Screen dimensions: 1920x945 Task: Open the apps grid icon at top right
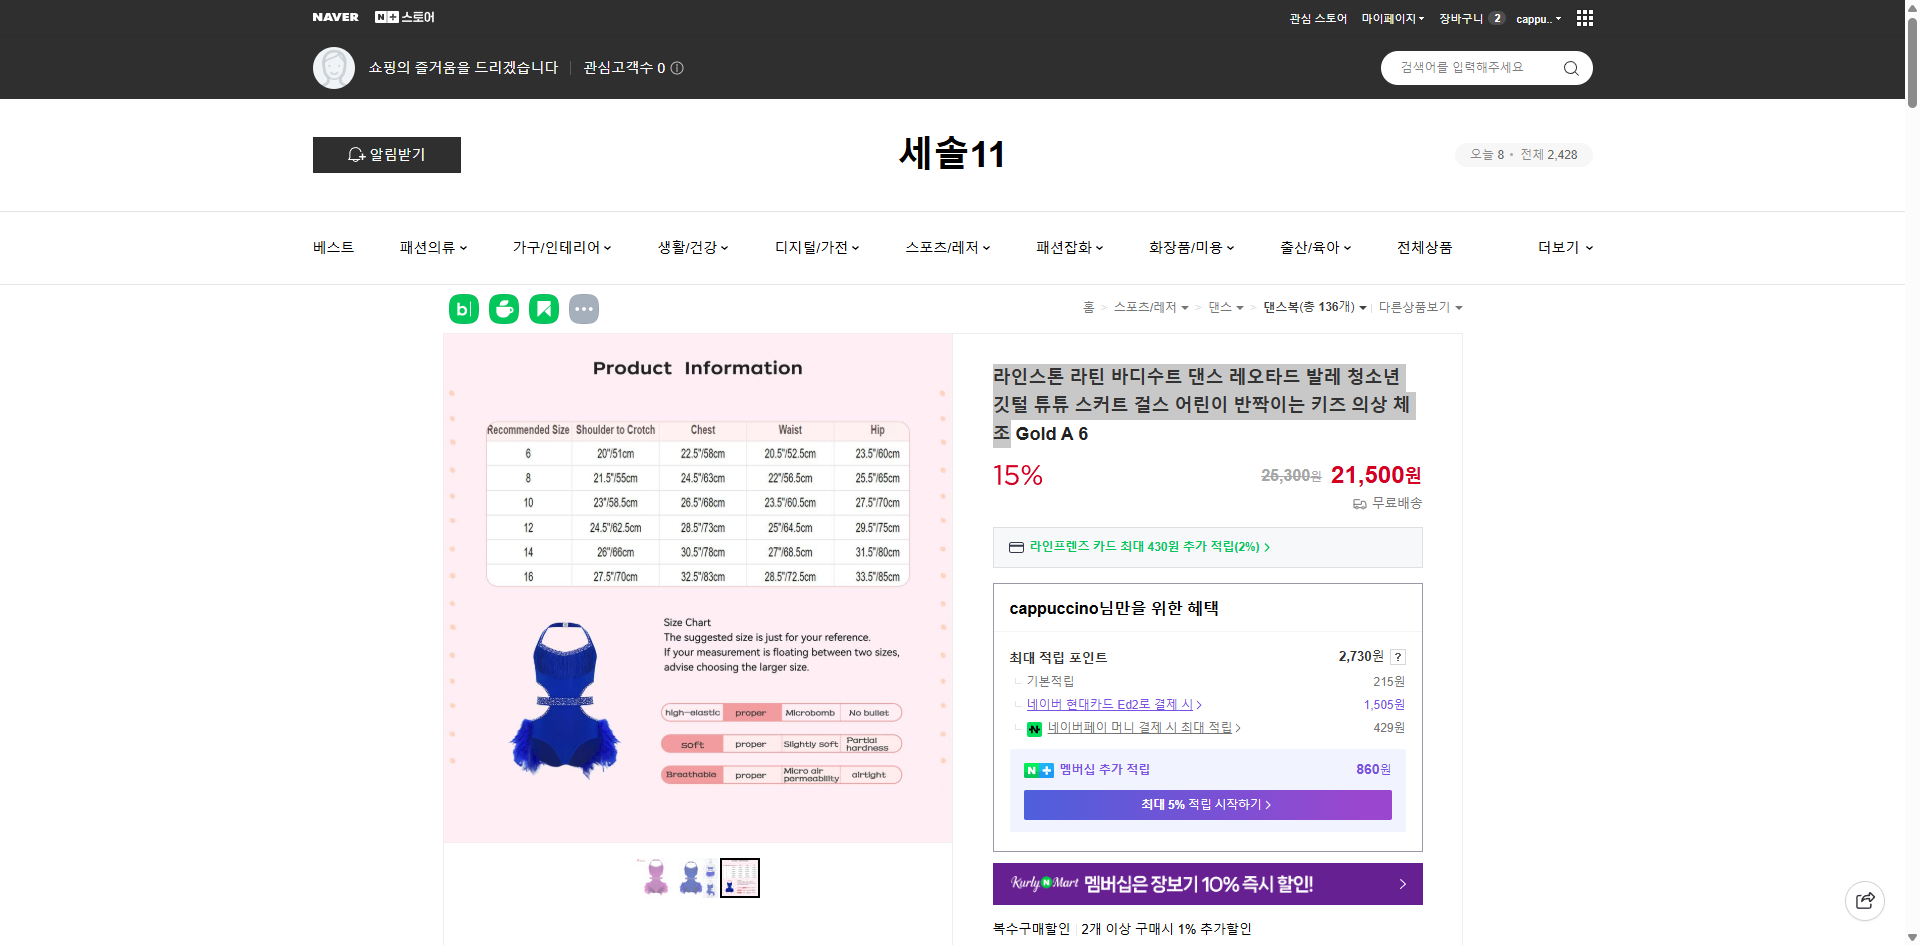tap(1584, 17)
